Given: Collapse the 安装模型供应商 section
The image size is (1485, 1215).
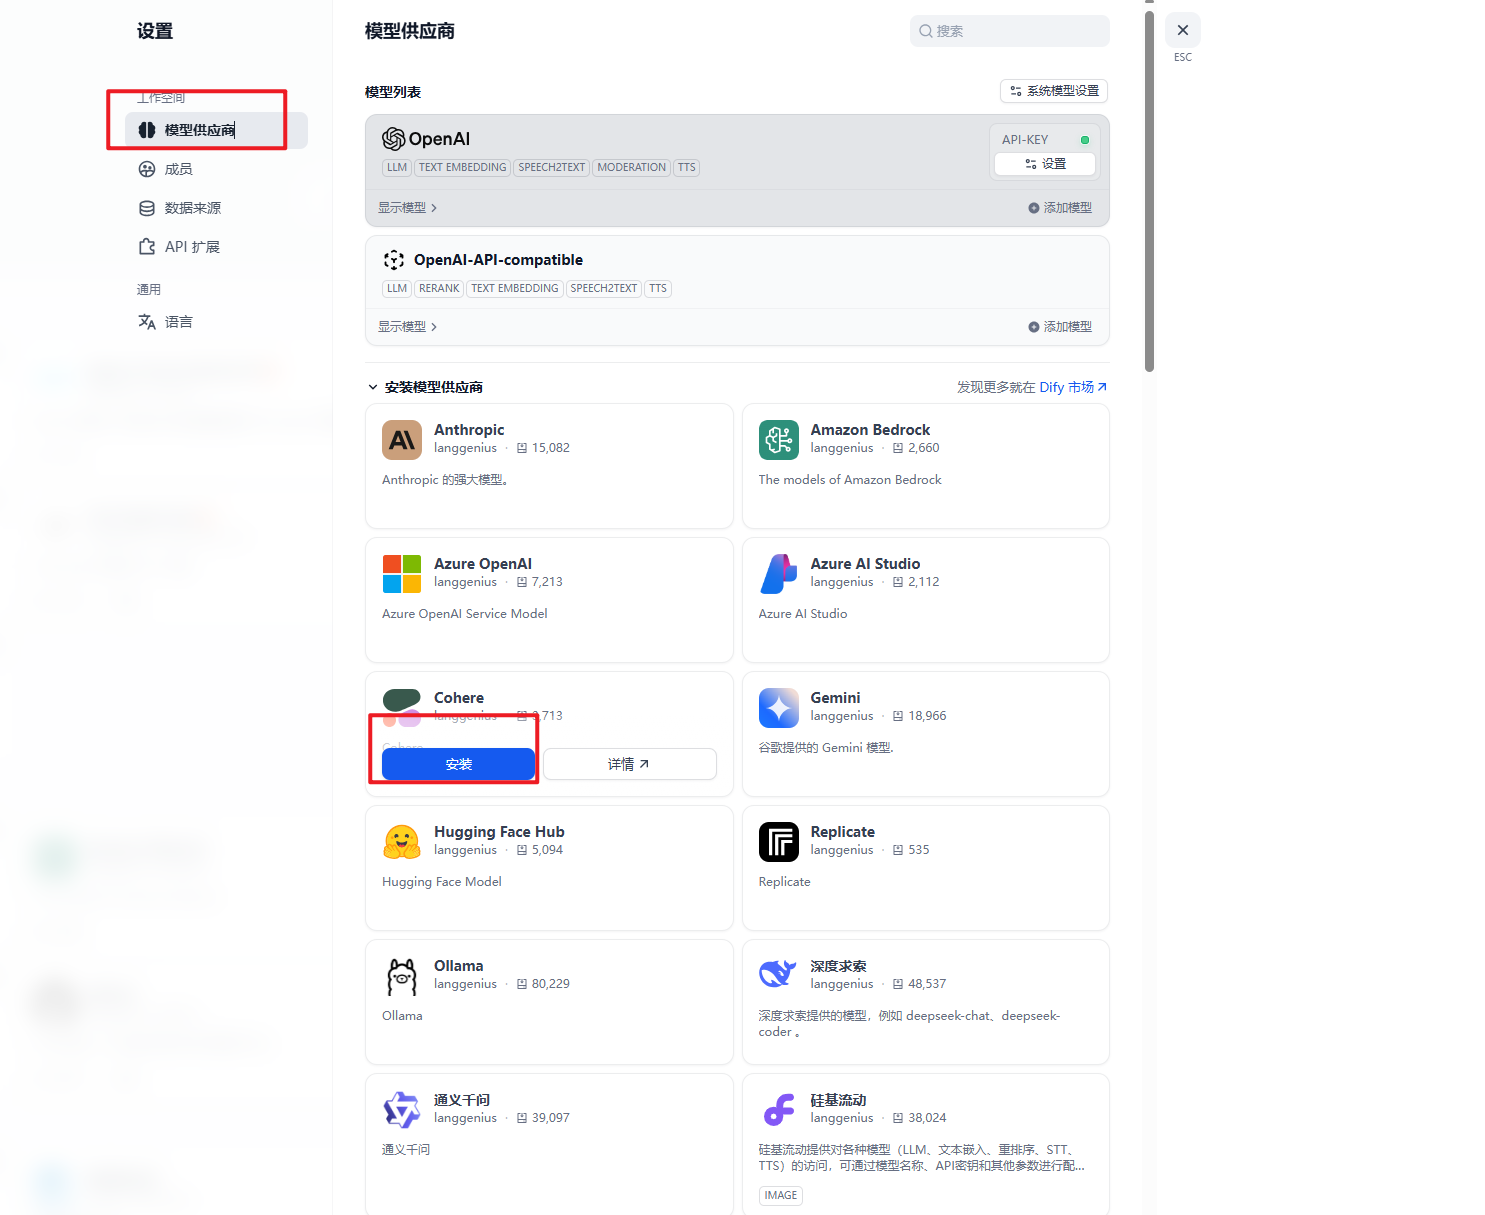Looking at the screenshot, I should point(425,387).
